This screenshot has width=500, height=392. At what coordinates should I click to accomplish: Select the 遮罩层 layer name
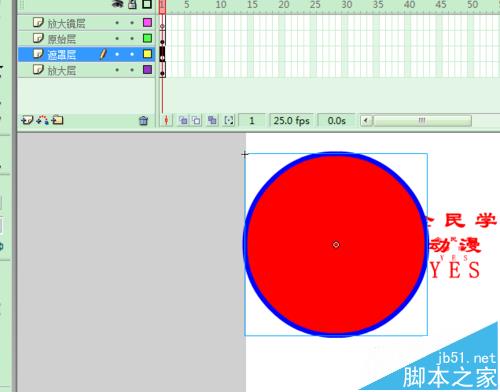tap(62, 55)
